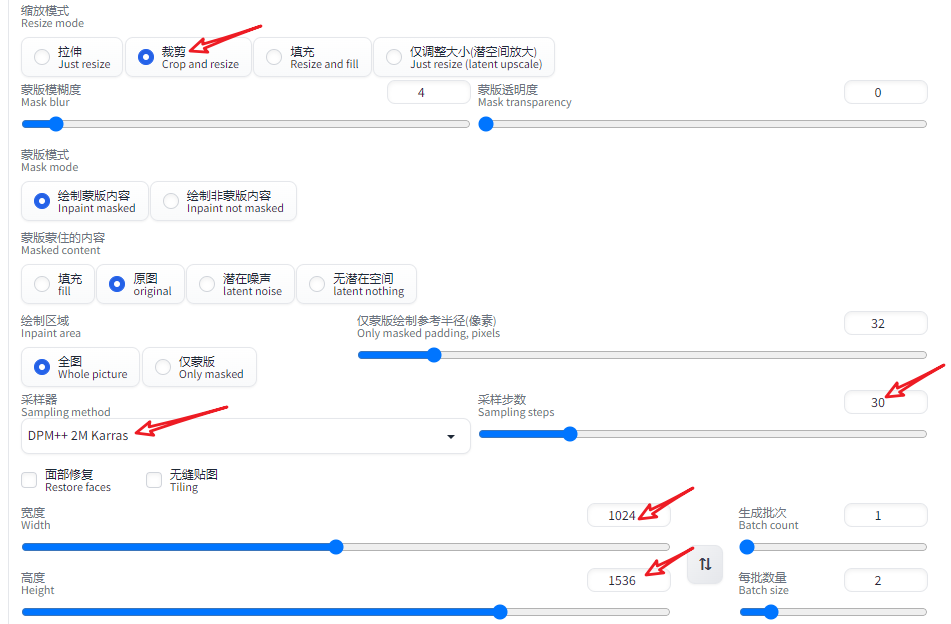Screen dimensions: 951x624
Task: Adjust the Height slider
Action: 346,612
